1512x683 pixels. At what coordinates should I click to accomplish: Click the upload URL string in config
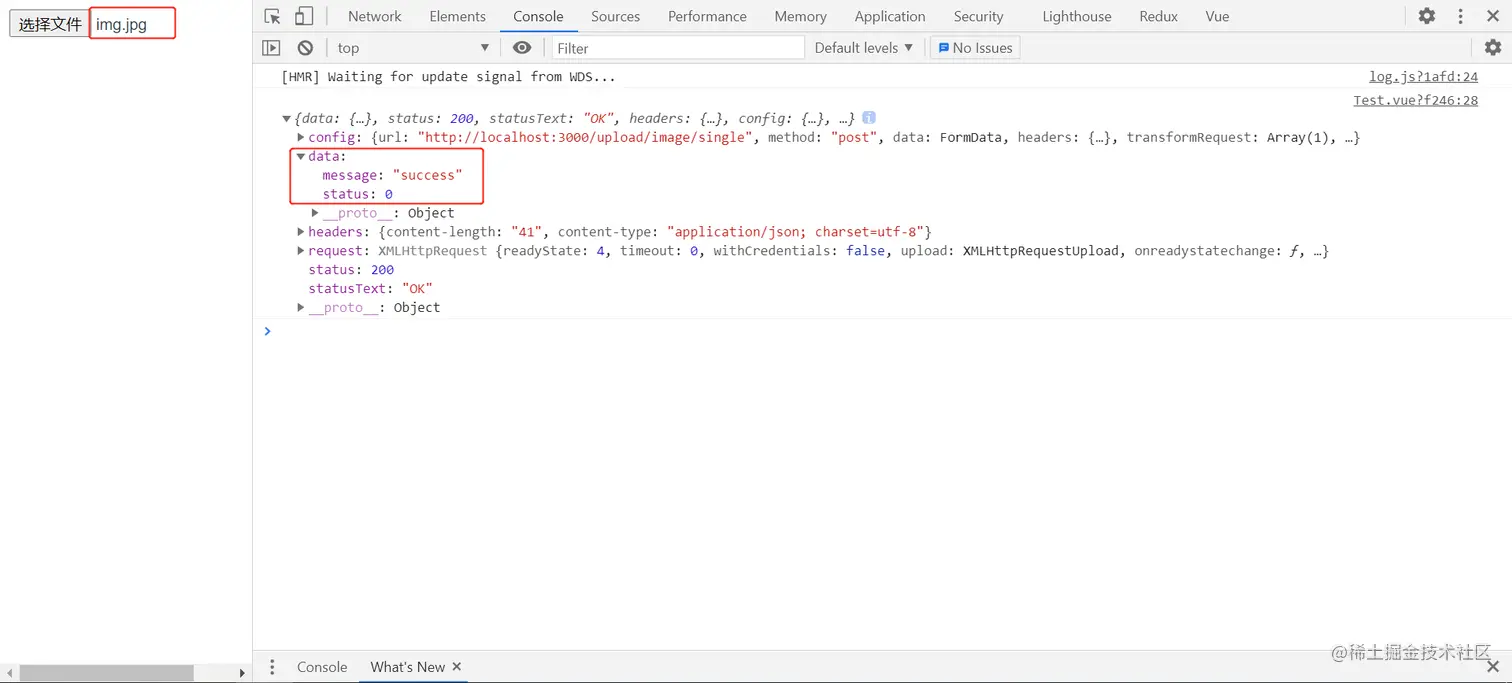pos(584,137)
